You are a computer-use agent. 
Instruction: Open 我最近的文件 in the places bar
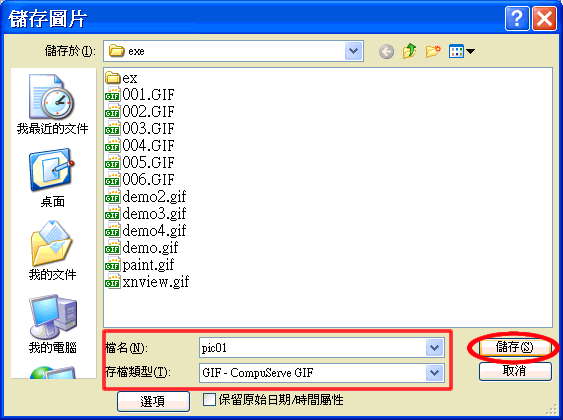[x=52, y=104]
